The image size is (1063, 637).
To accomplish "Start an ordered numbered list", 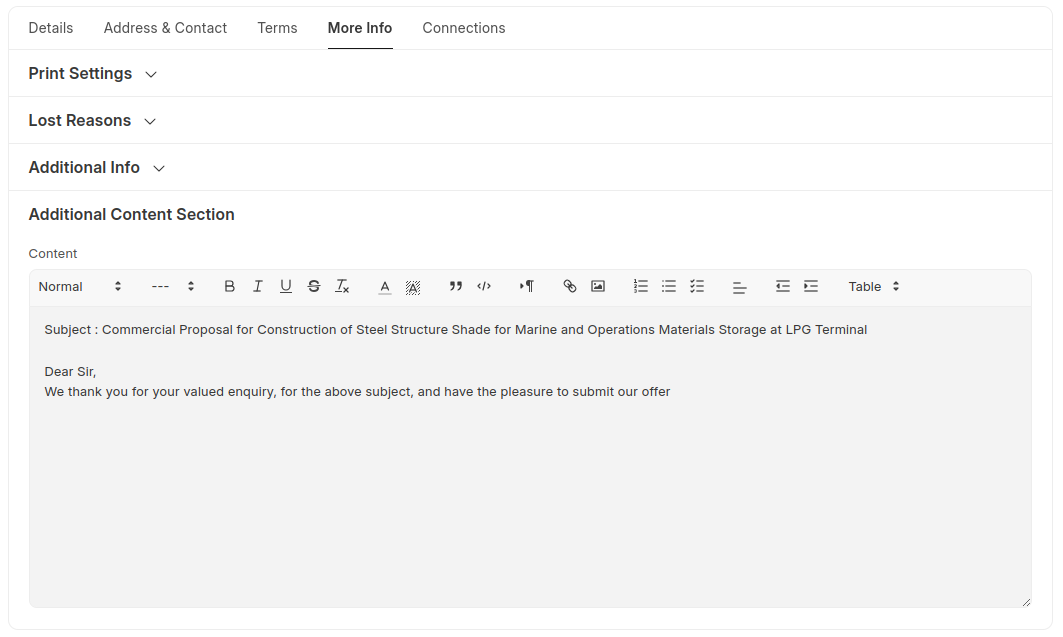I will 641,286.
